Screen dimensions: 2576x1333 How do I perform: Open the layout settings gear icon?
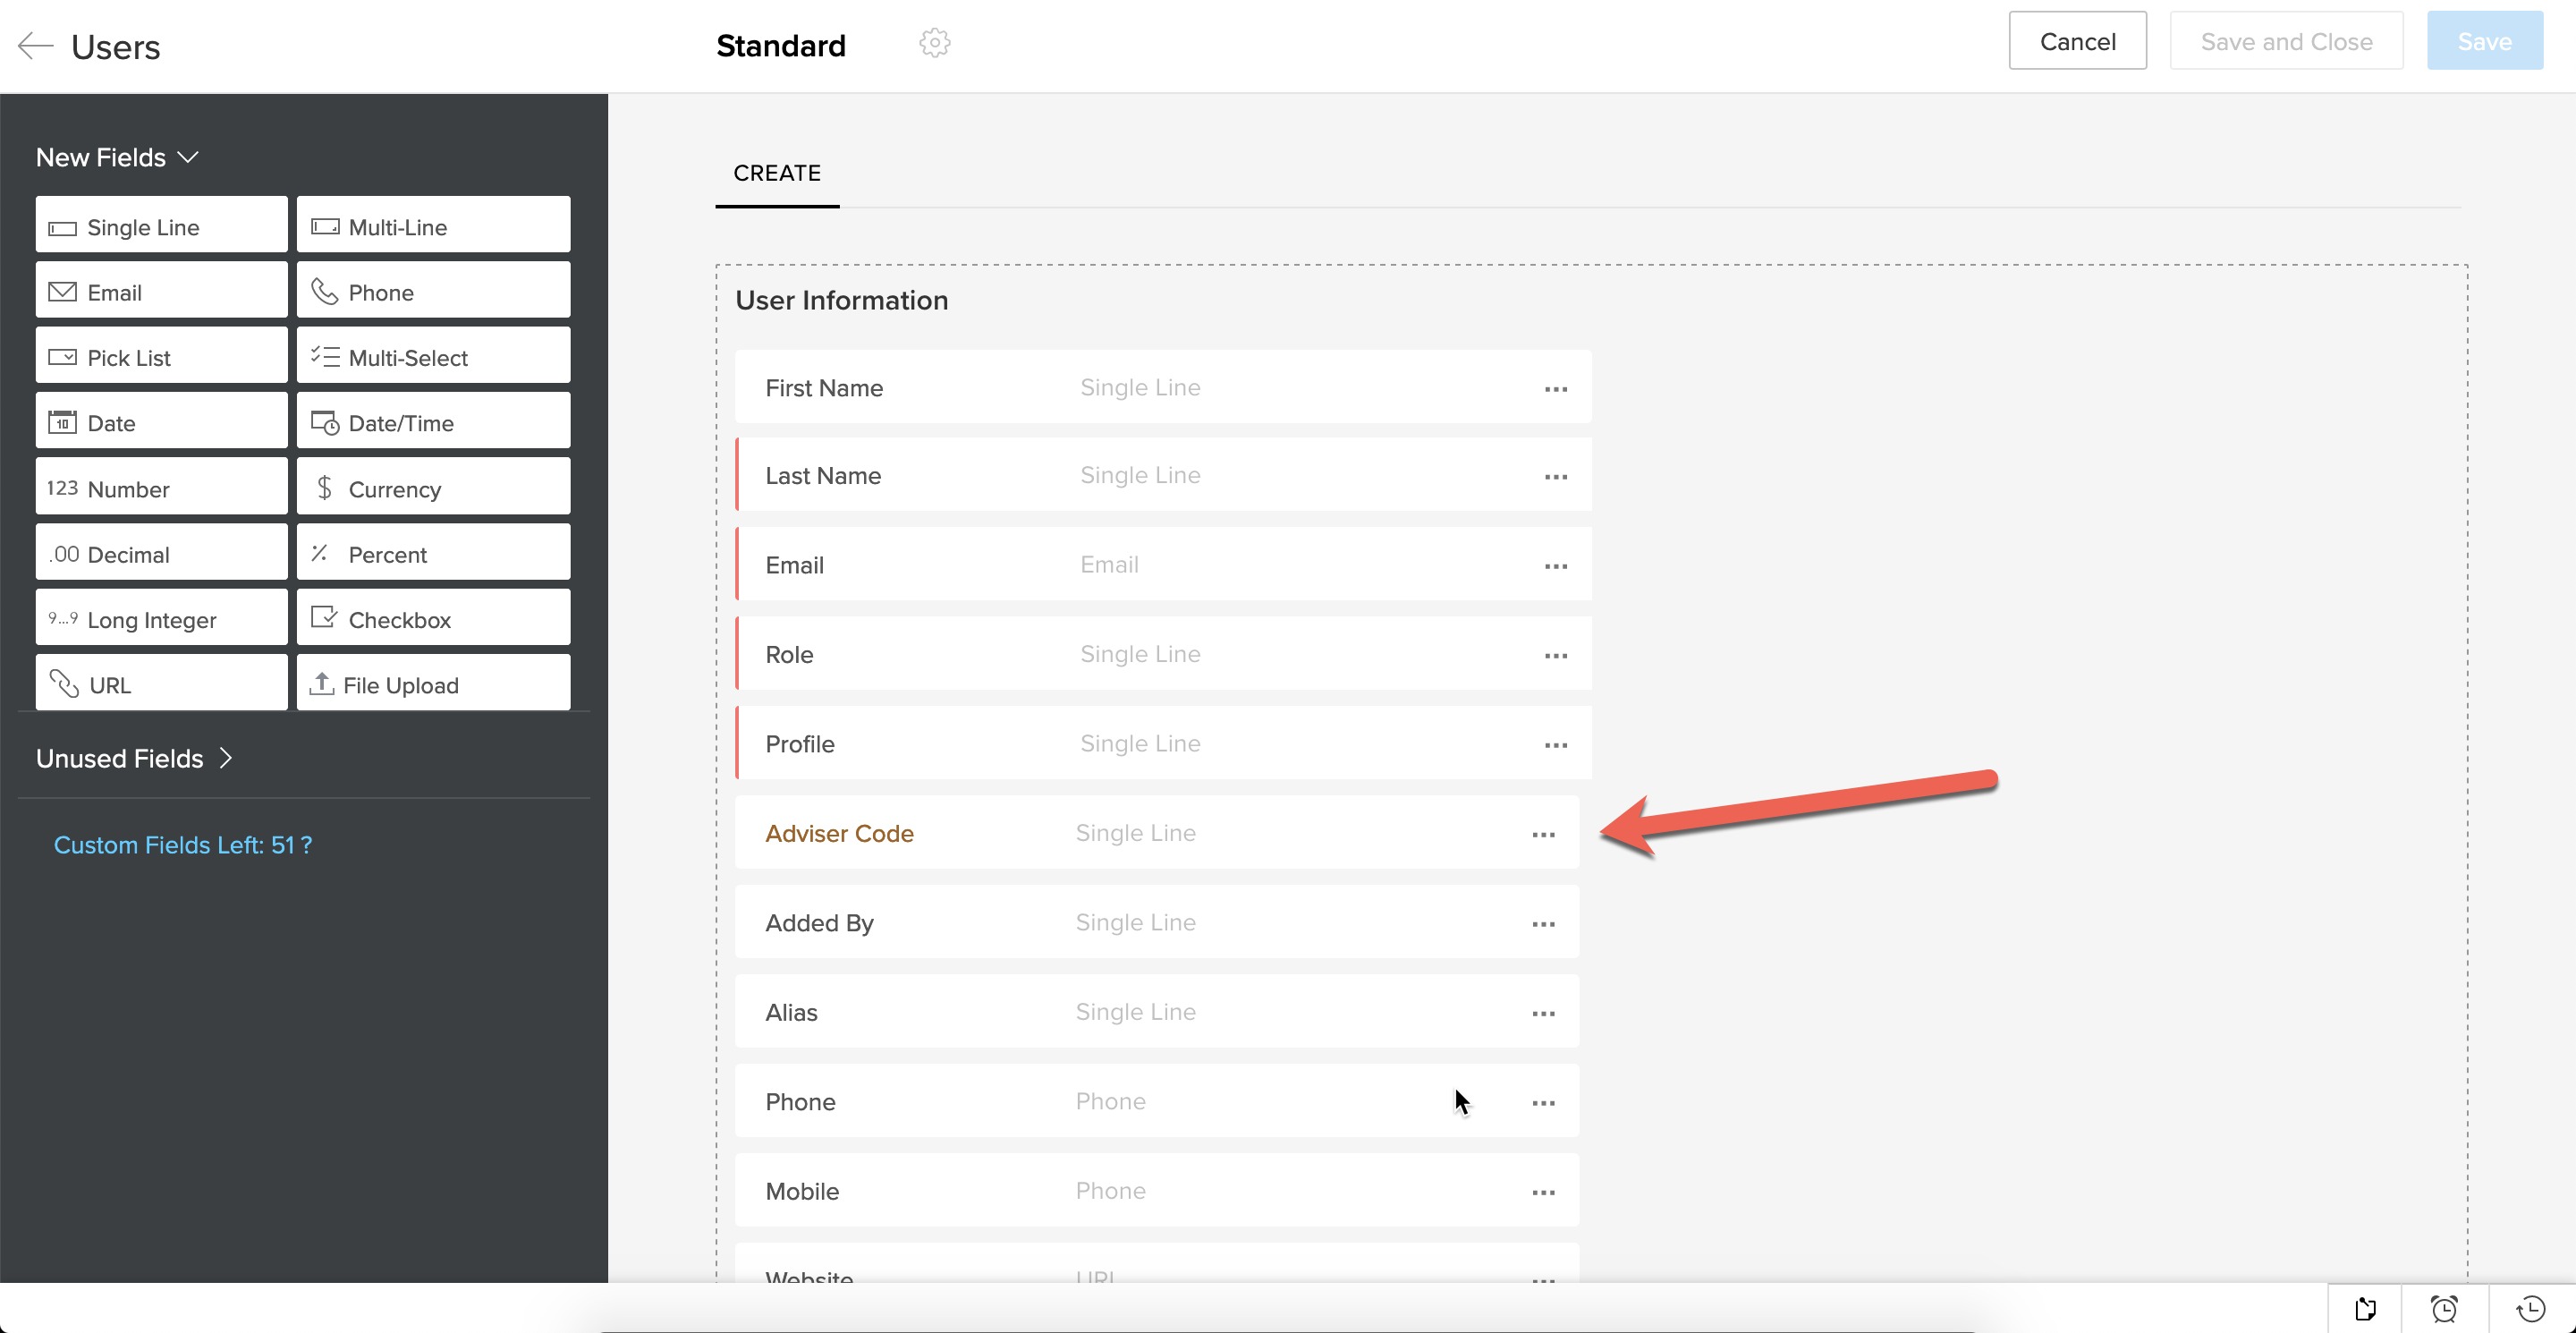point(934,43)
